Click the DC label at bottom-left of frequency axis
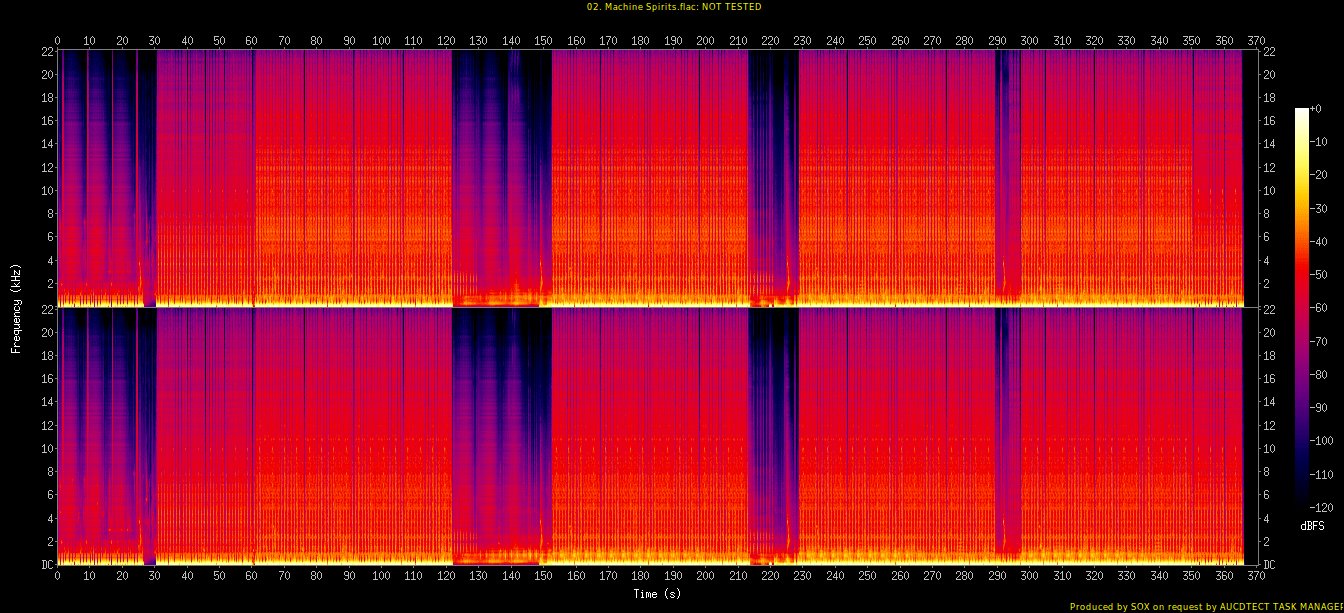This screenshot has height=613, width=1344. click(46, 565)
